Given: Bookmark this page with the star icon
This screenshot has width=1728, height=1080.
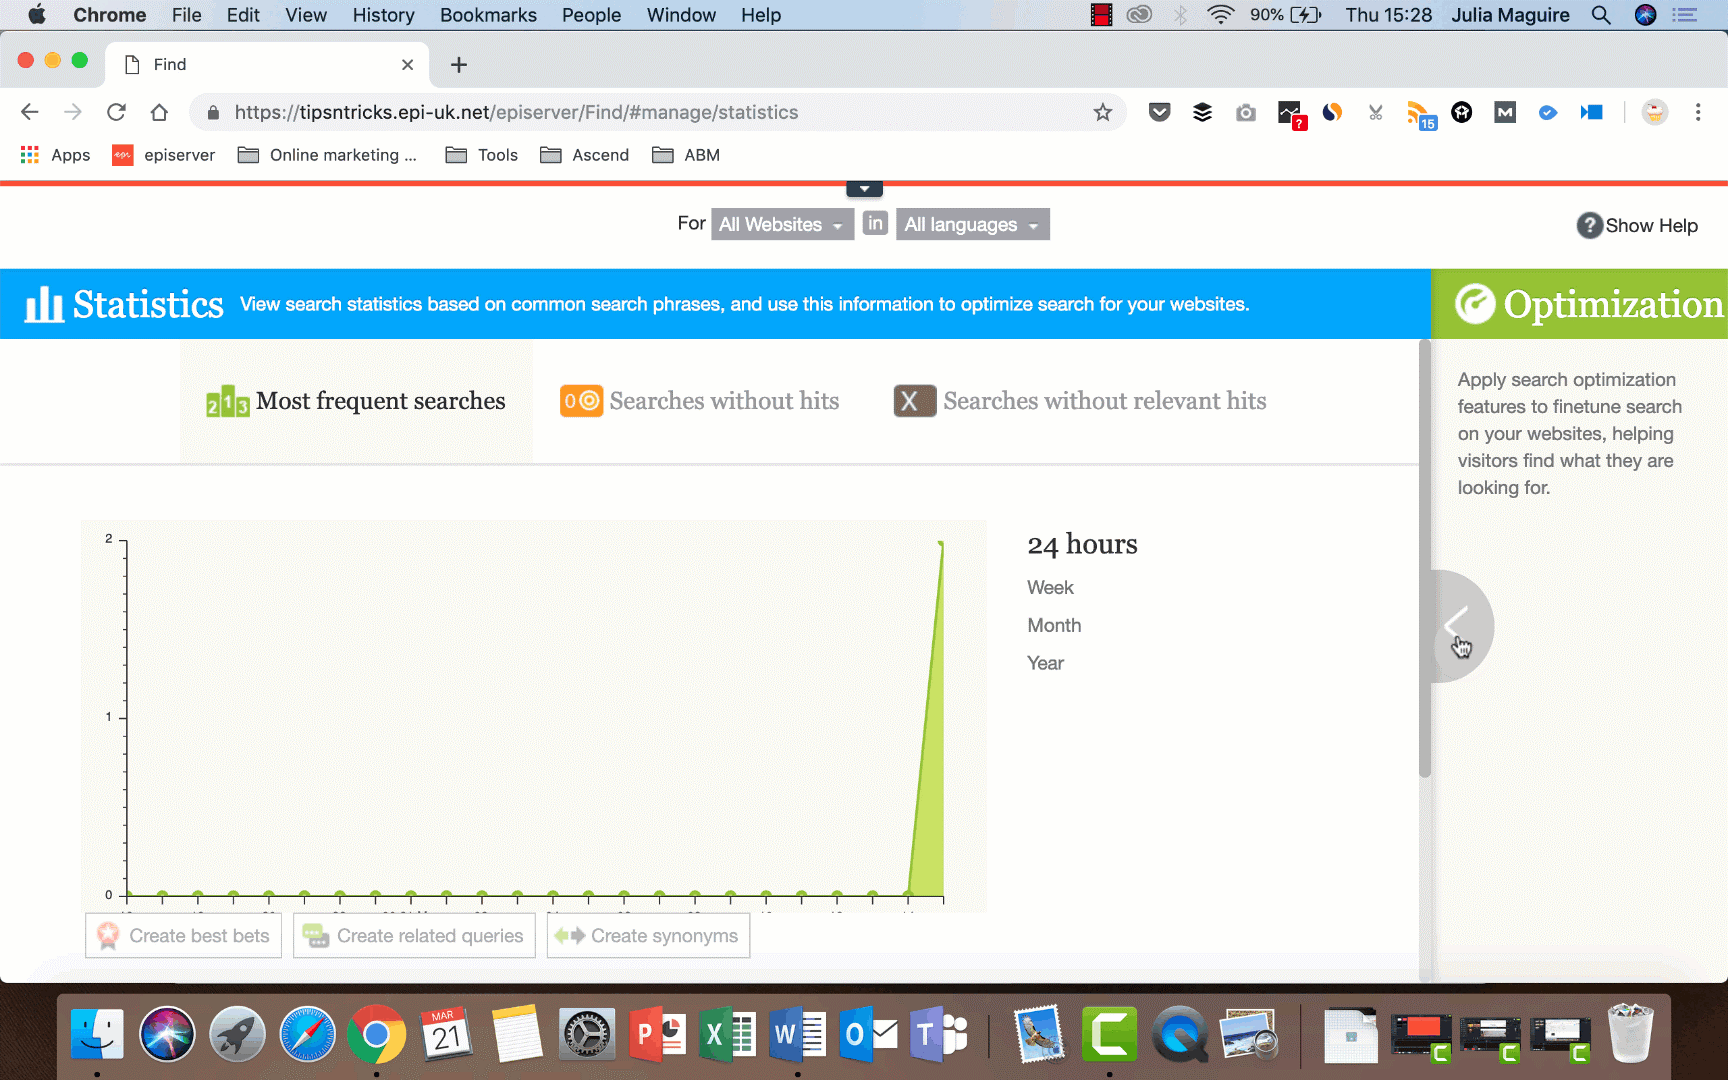Looking at the screenshot, I should (1103, 112).
